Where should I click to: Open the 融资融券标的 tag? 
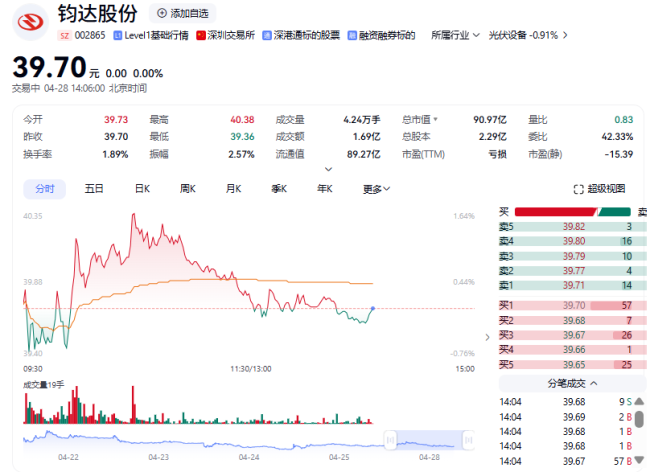382,36
